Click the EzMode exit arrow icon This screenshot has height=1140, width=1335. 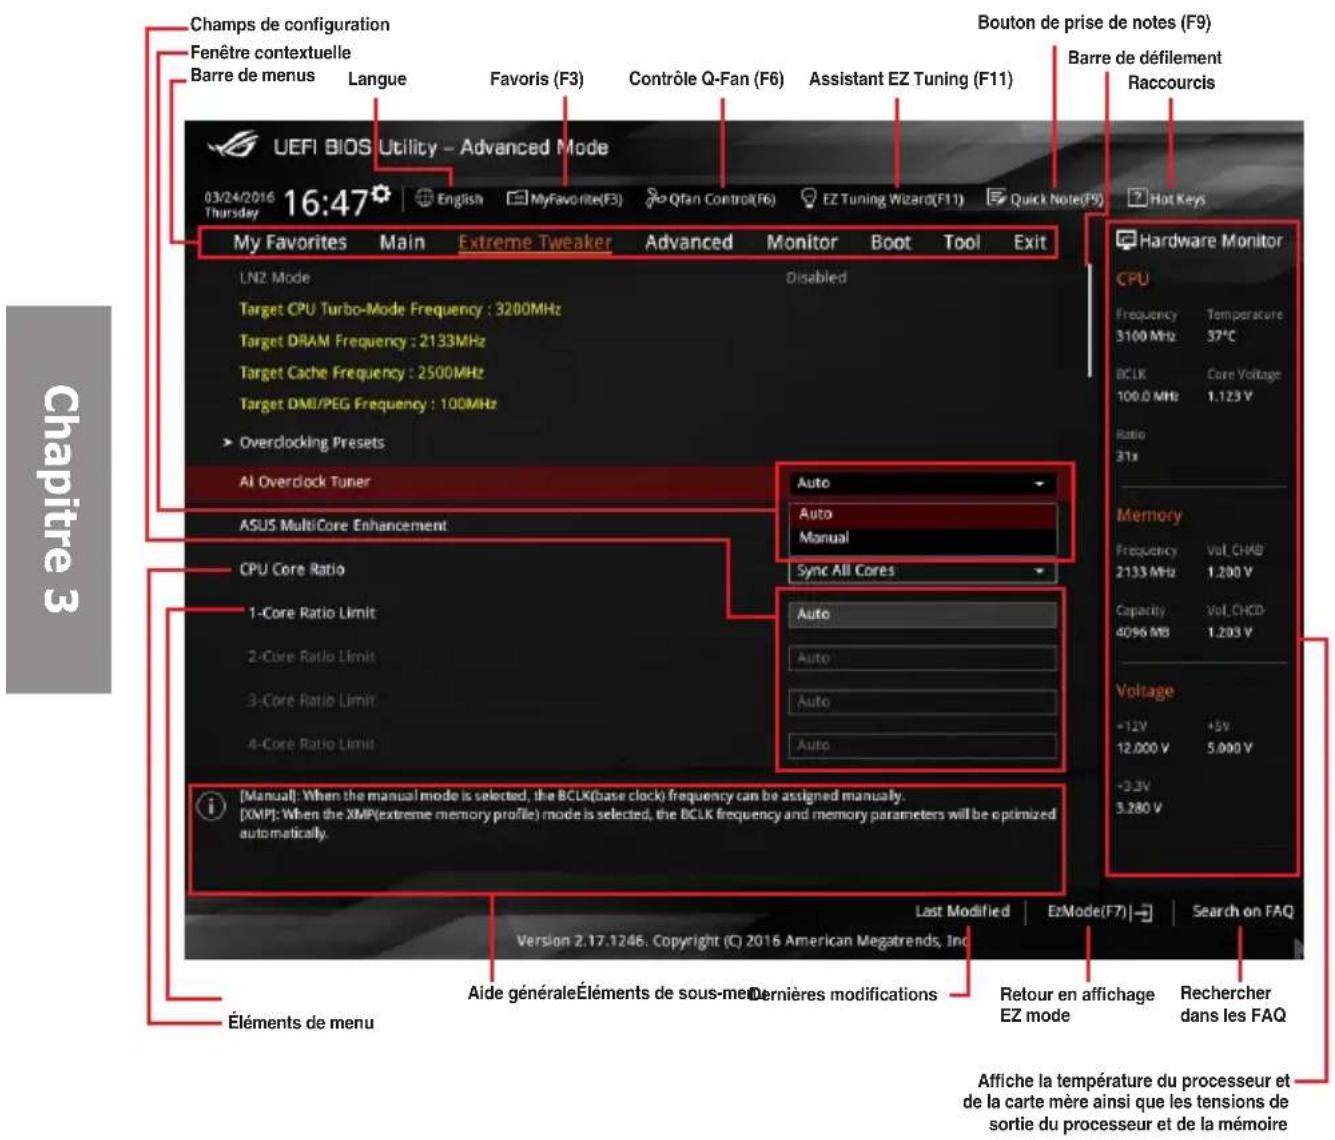(1143, 912)
